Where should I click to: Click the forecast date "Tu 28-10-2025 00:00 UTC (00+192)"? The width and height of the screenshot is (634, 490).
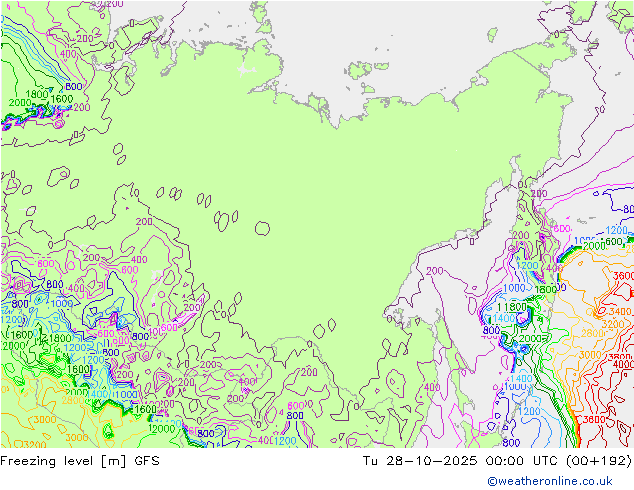(x=497, y=461)
